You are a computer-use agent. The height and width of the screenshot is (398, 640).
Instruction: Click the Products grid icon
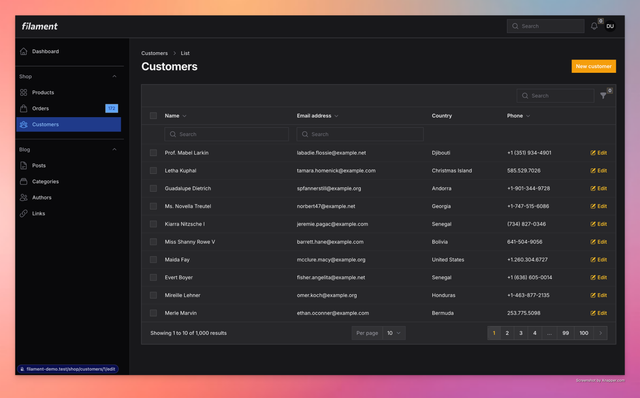point(24,93)
